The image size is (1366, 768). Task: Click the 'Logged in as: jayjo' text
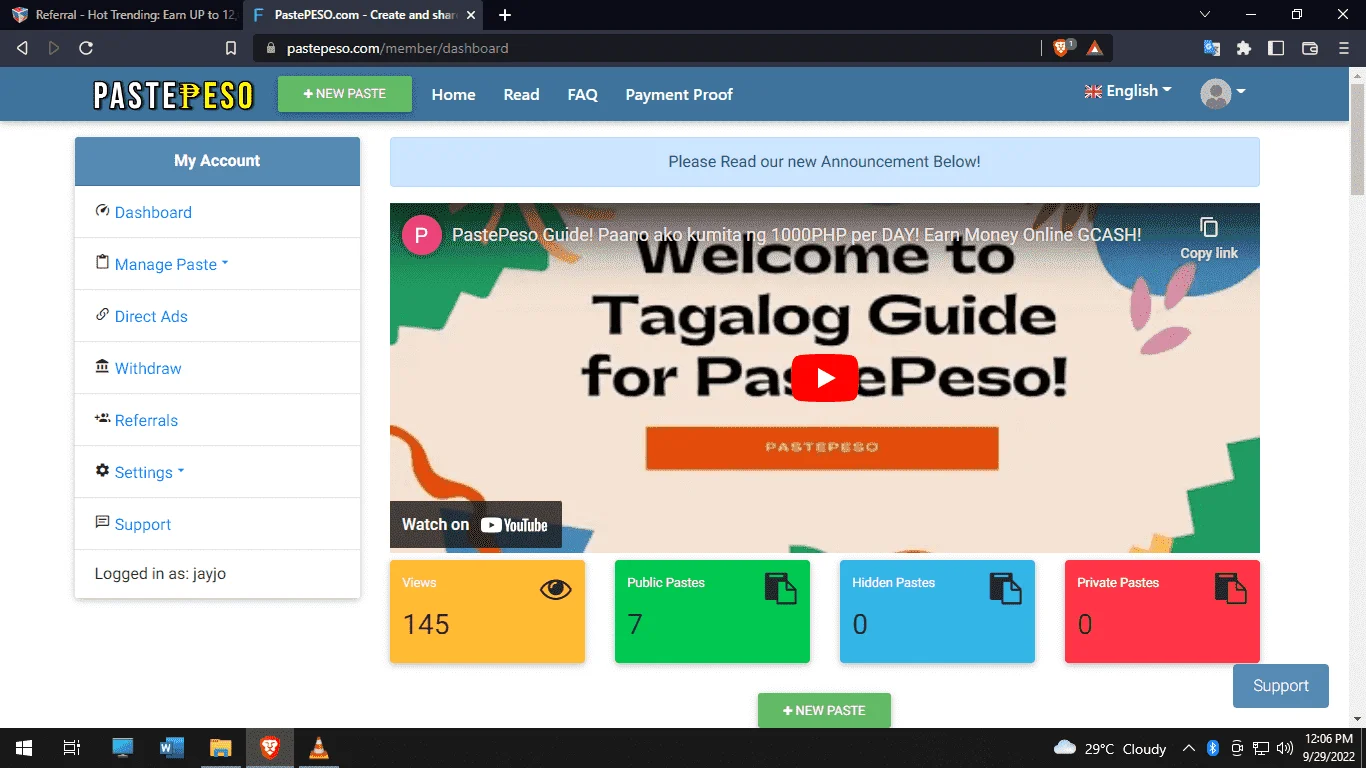point(160,574)
